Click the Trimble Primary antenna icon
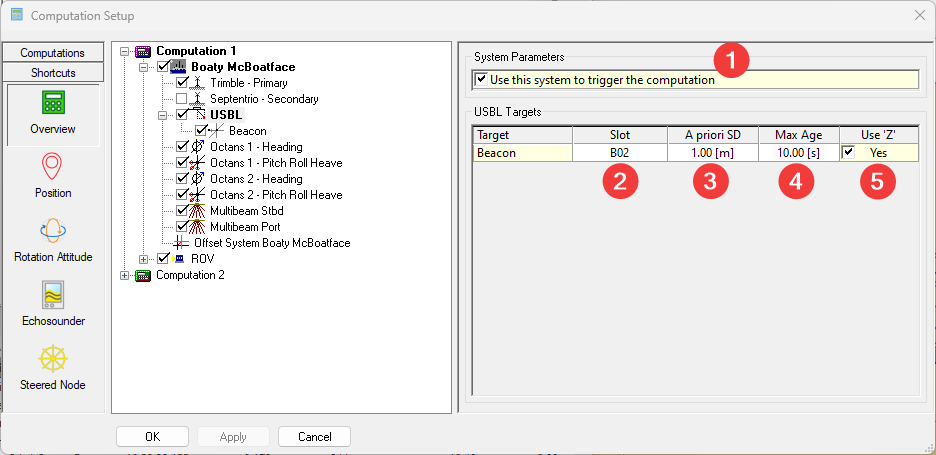The image size is (936, 455). (198, 83)
